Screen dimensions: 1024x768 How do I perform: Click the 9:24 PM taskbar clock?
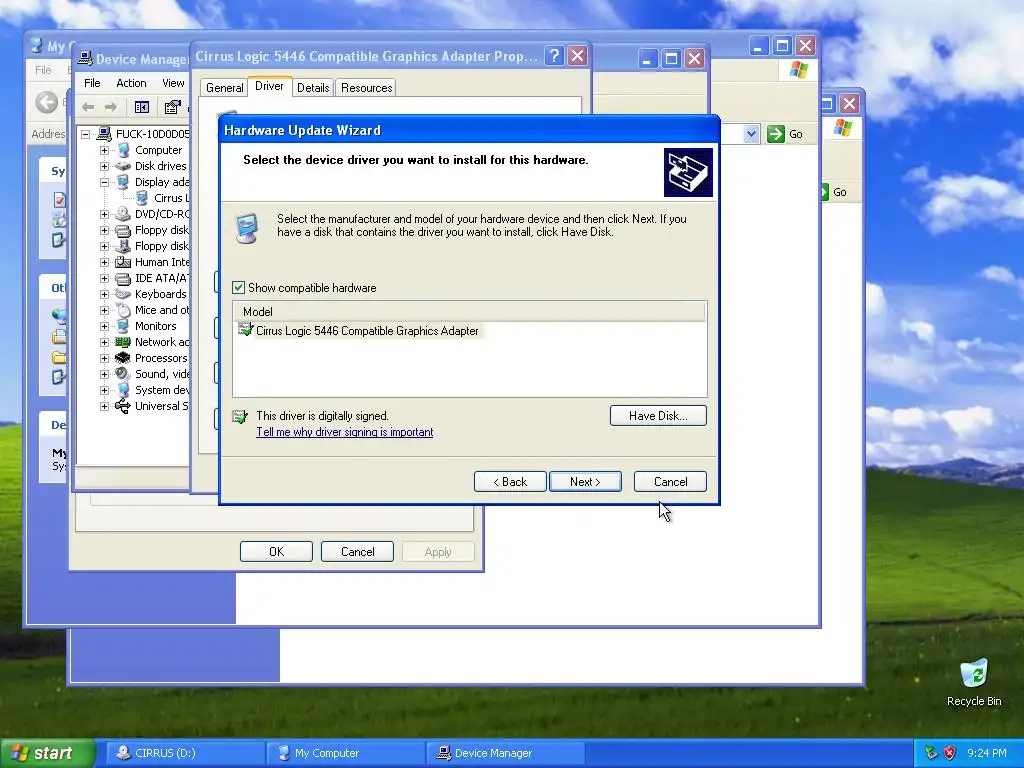coord(987,754)
